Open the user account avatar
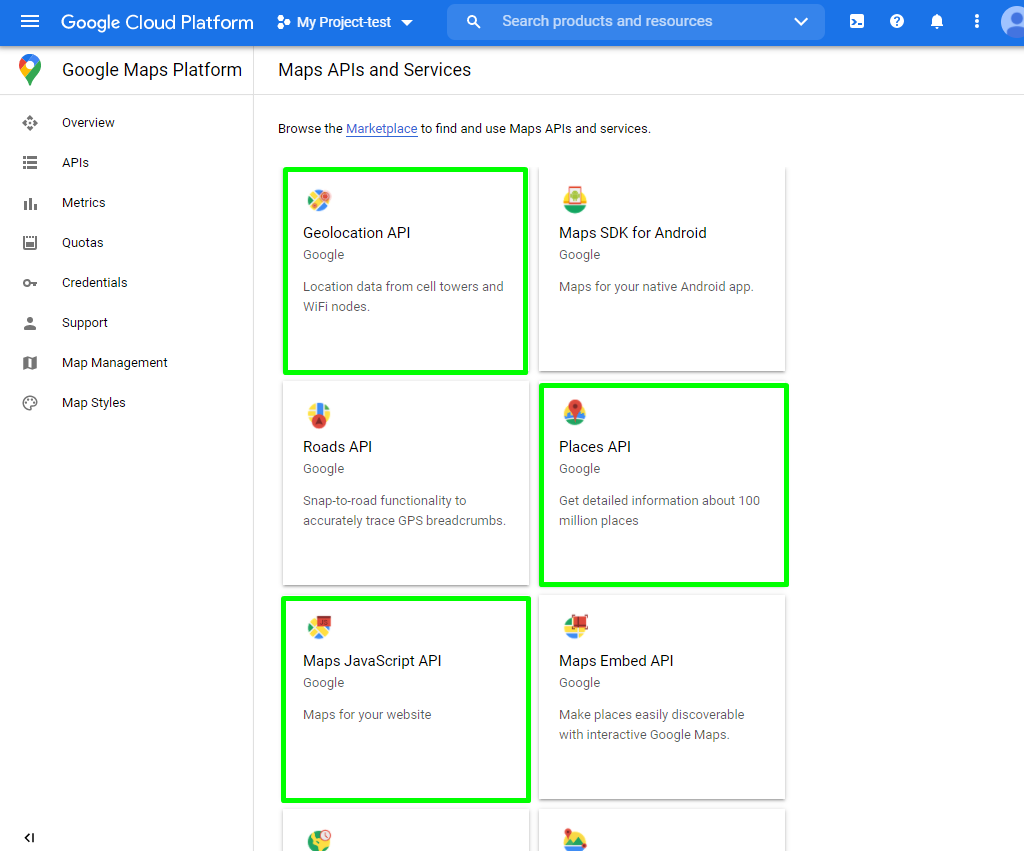This screenshot has width=1024, height=851. point(1013,22)
